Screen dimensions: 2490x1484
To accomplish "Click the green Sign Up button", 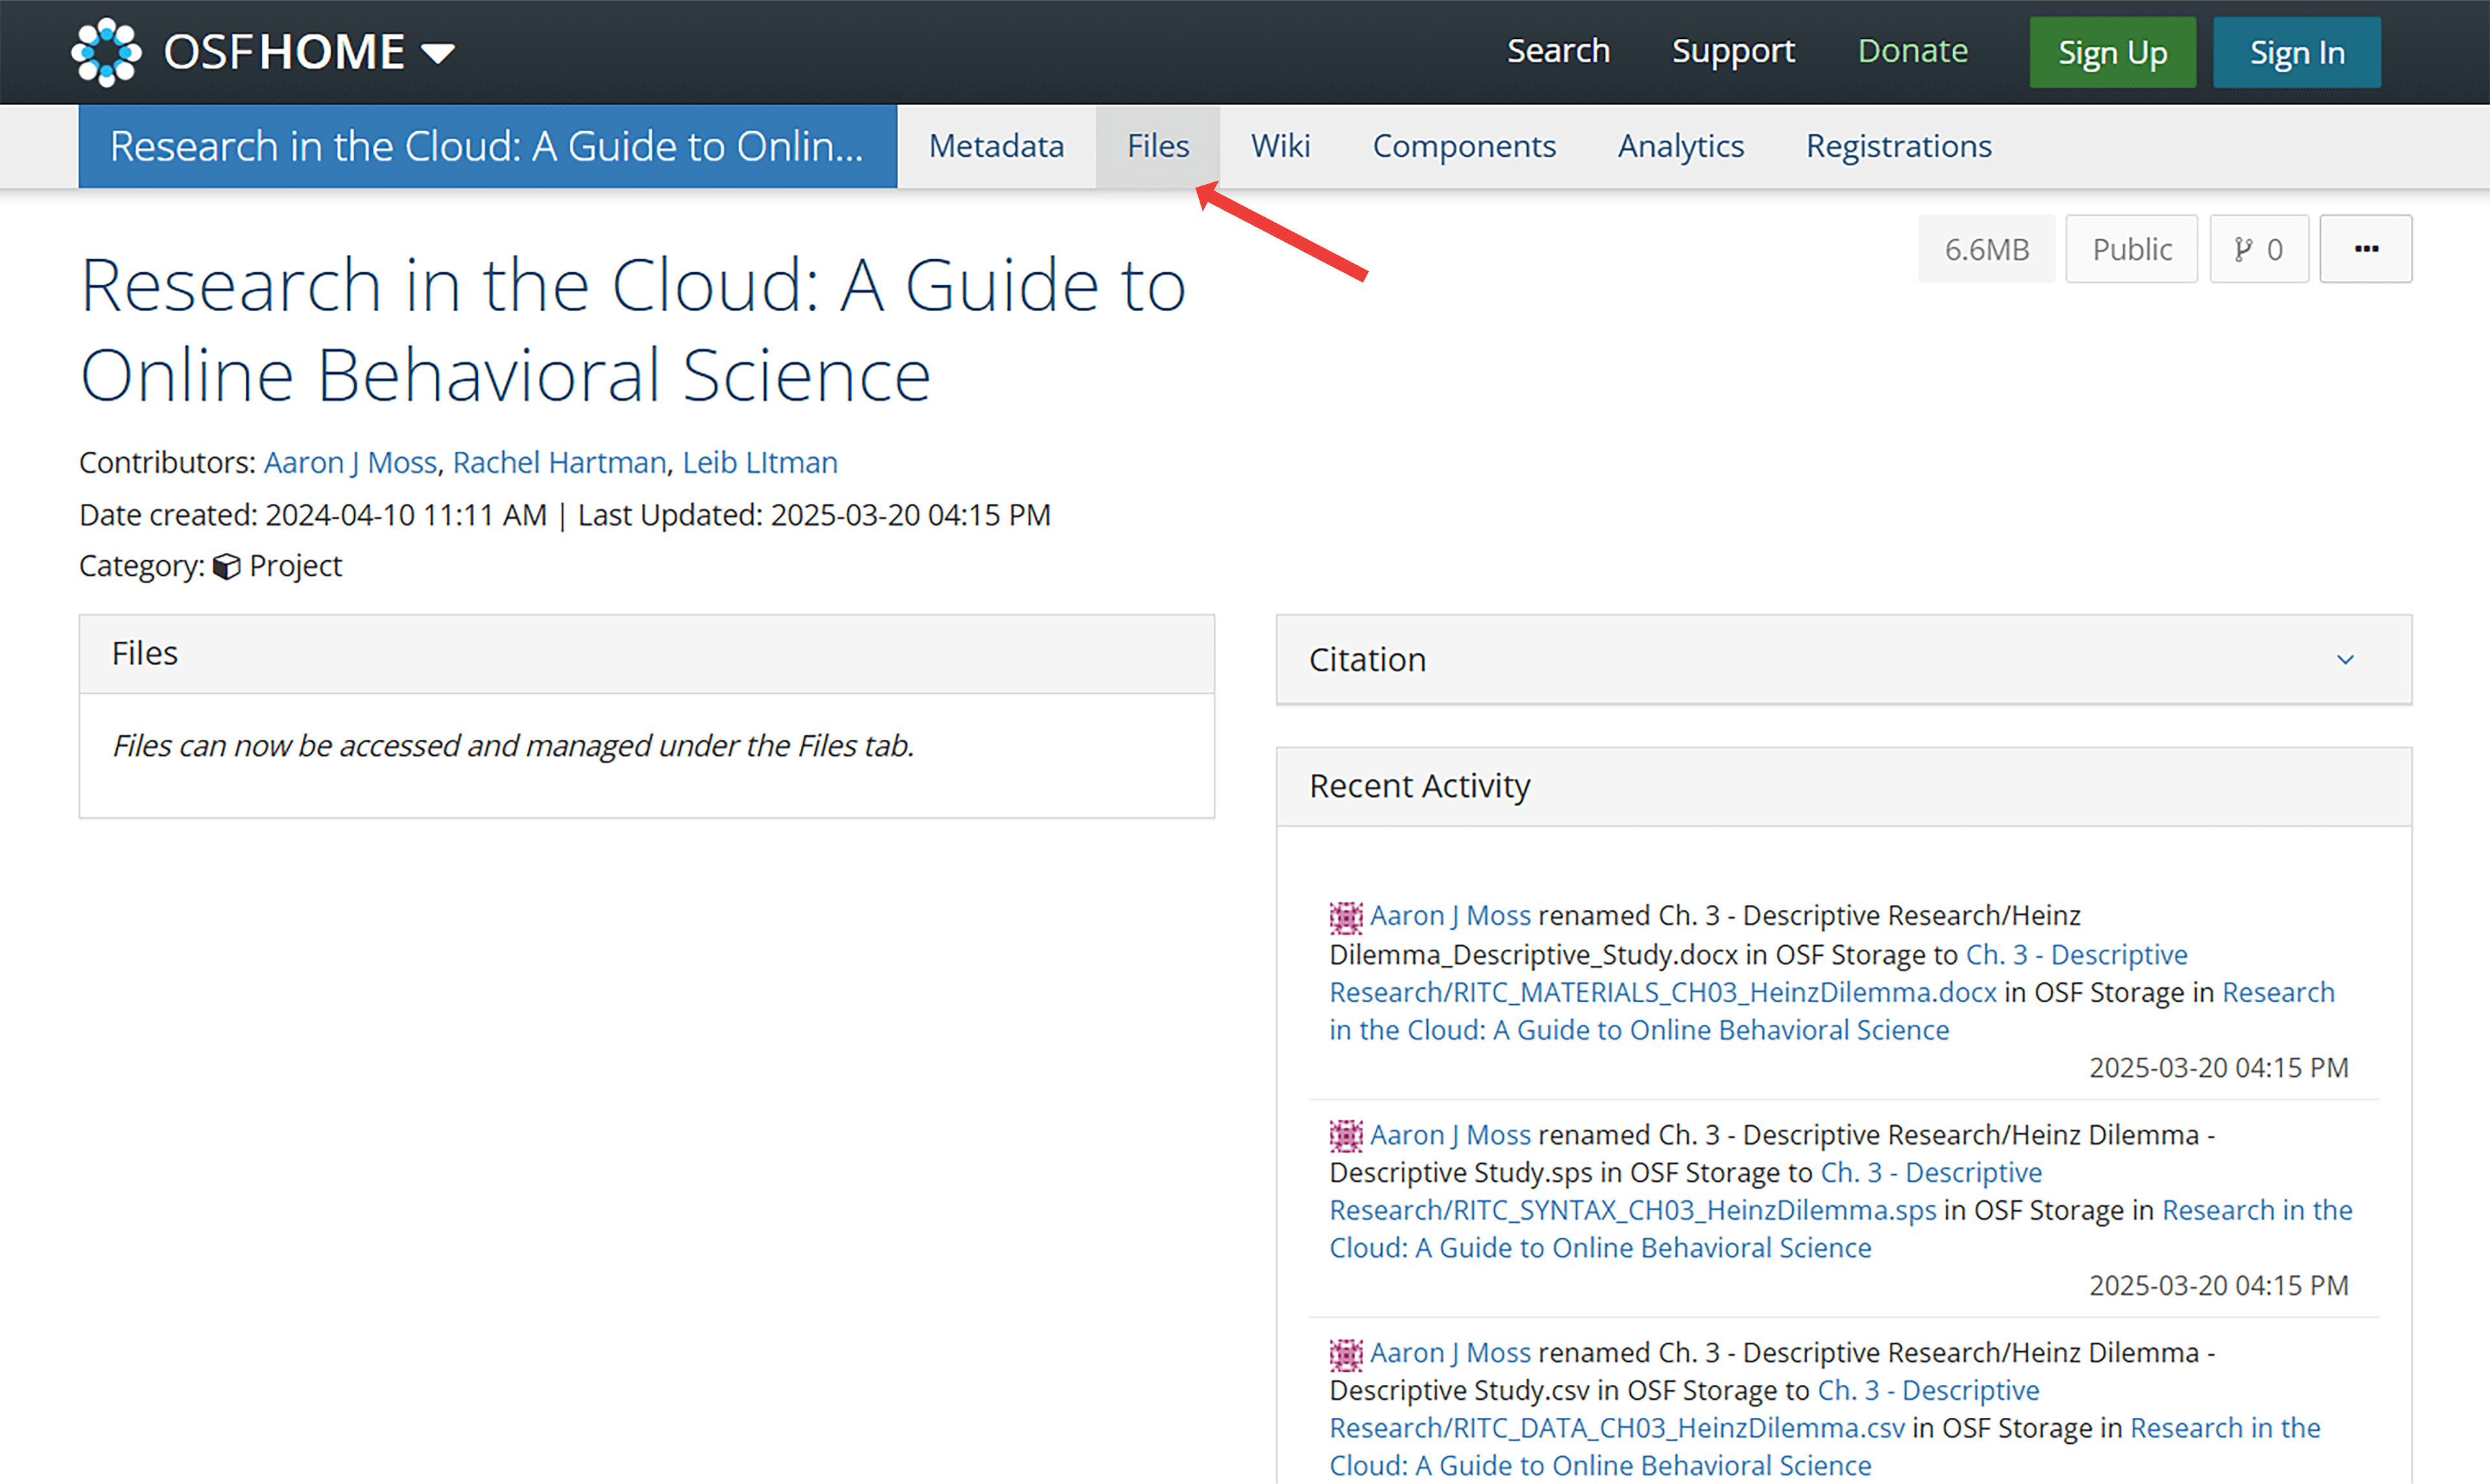I will tap(2112, 52).
